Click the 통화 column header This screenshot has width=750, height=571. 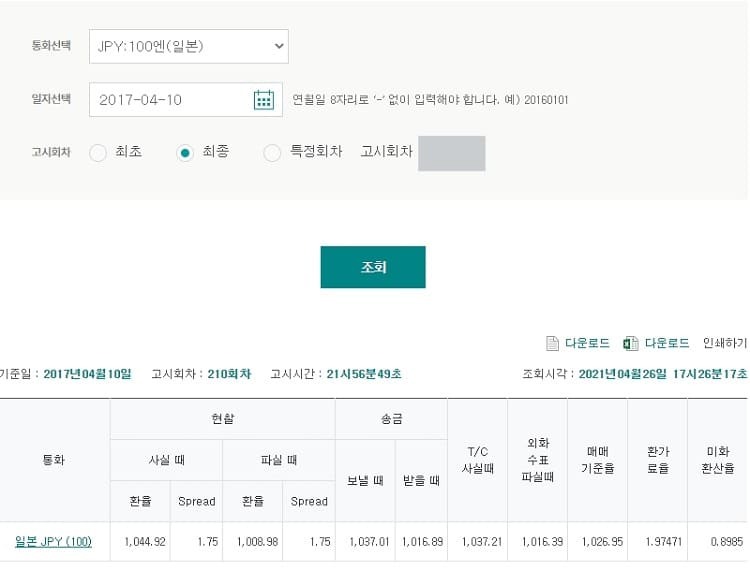(x=54, y=460)
